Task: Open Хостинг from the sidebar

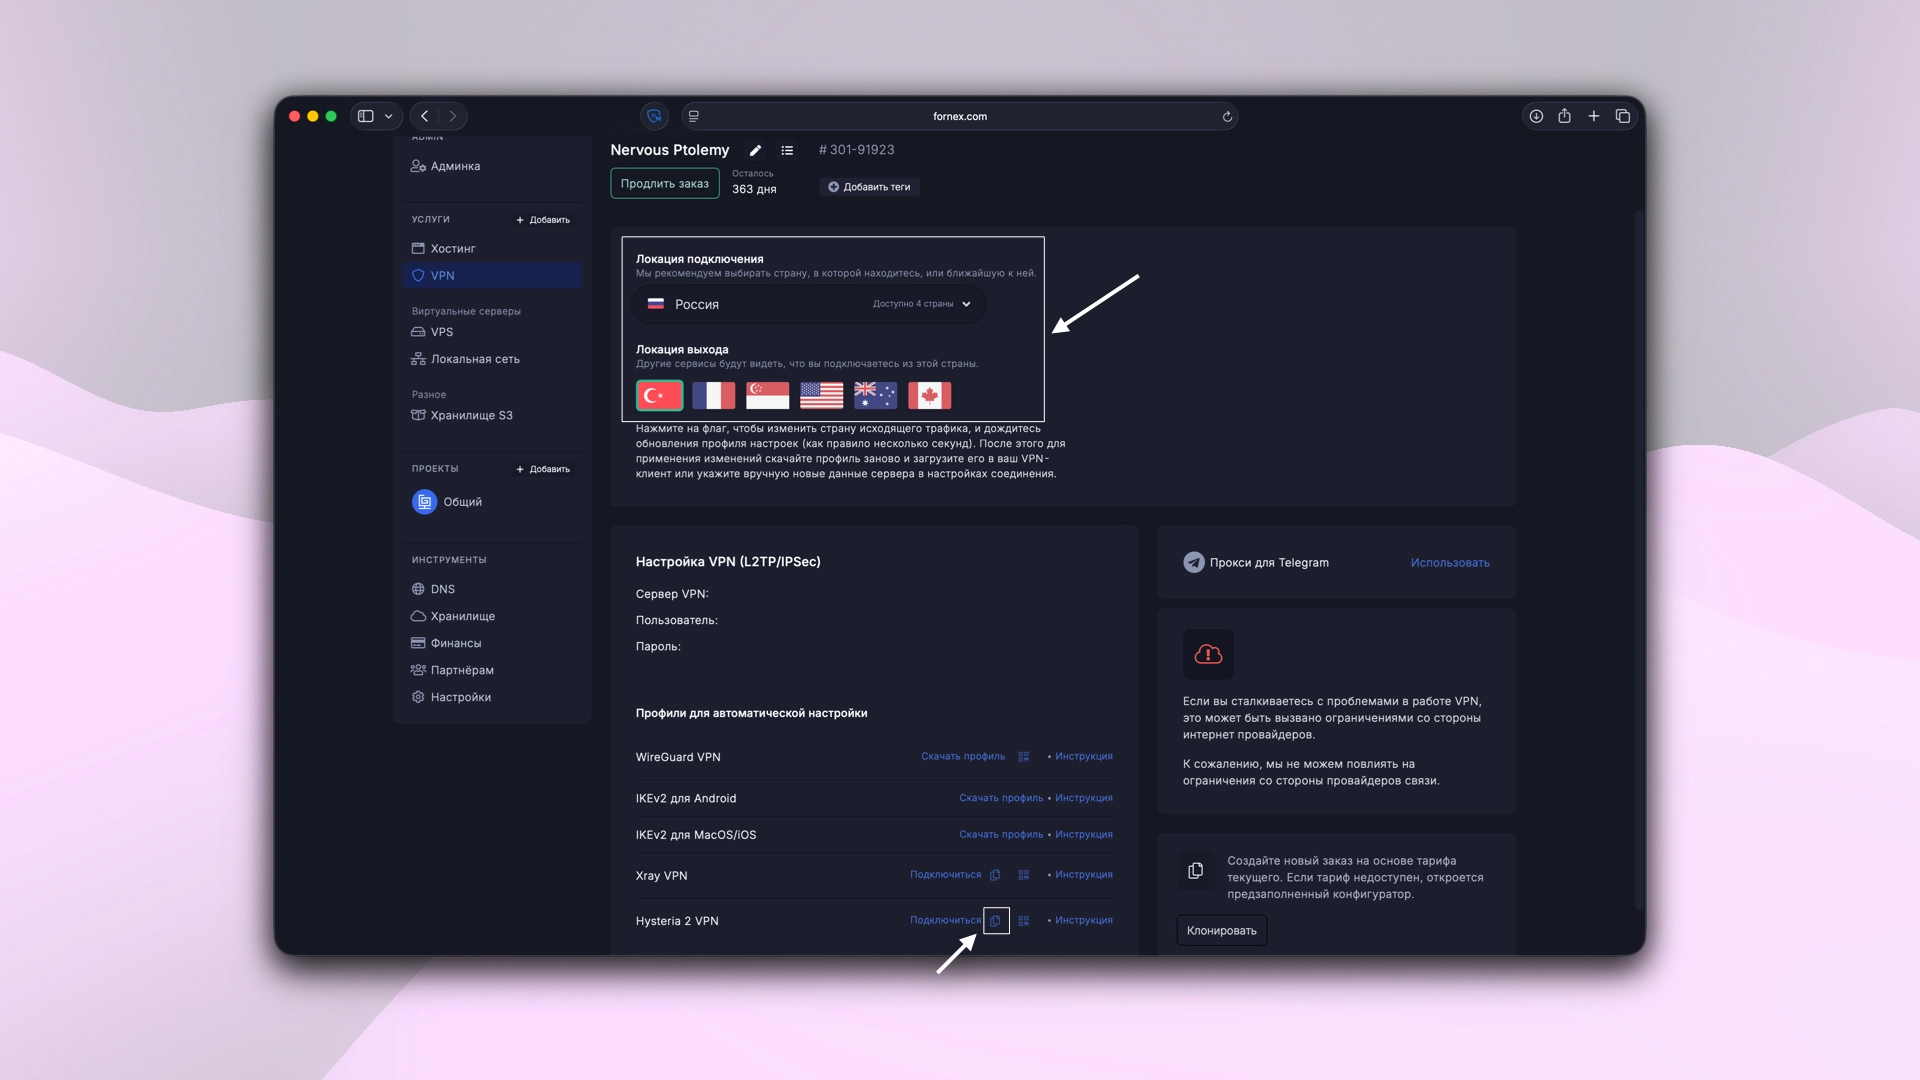Action: click(452, 248)
